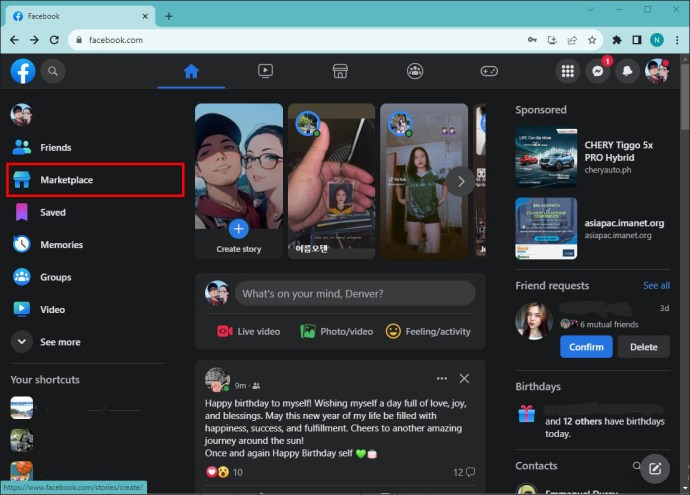Add a Photo/video to a post
Viewport: 690px width, 495px height.
pos(337,331)
